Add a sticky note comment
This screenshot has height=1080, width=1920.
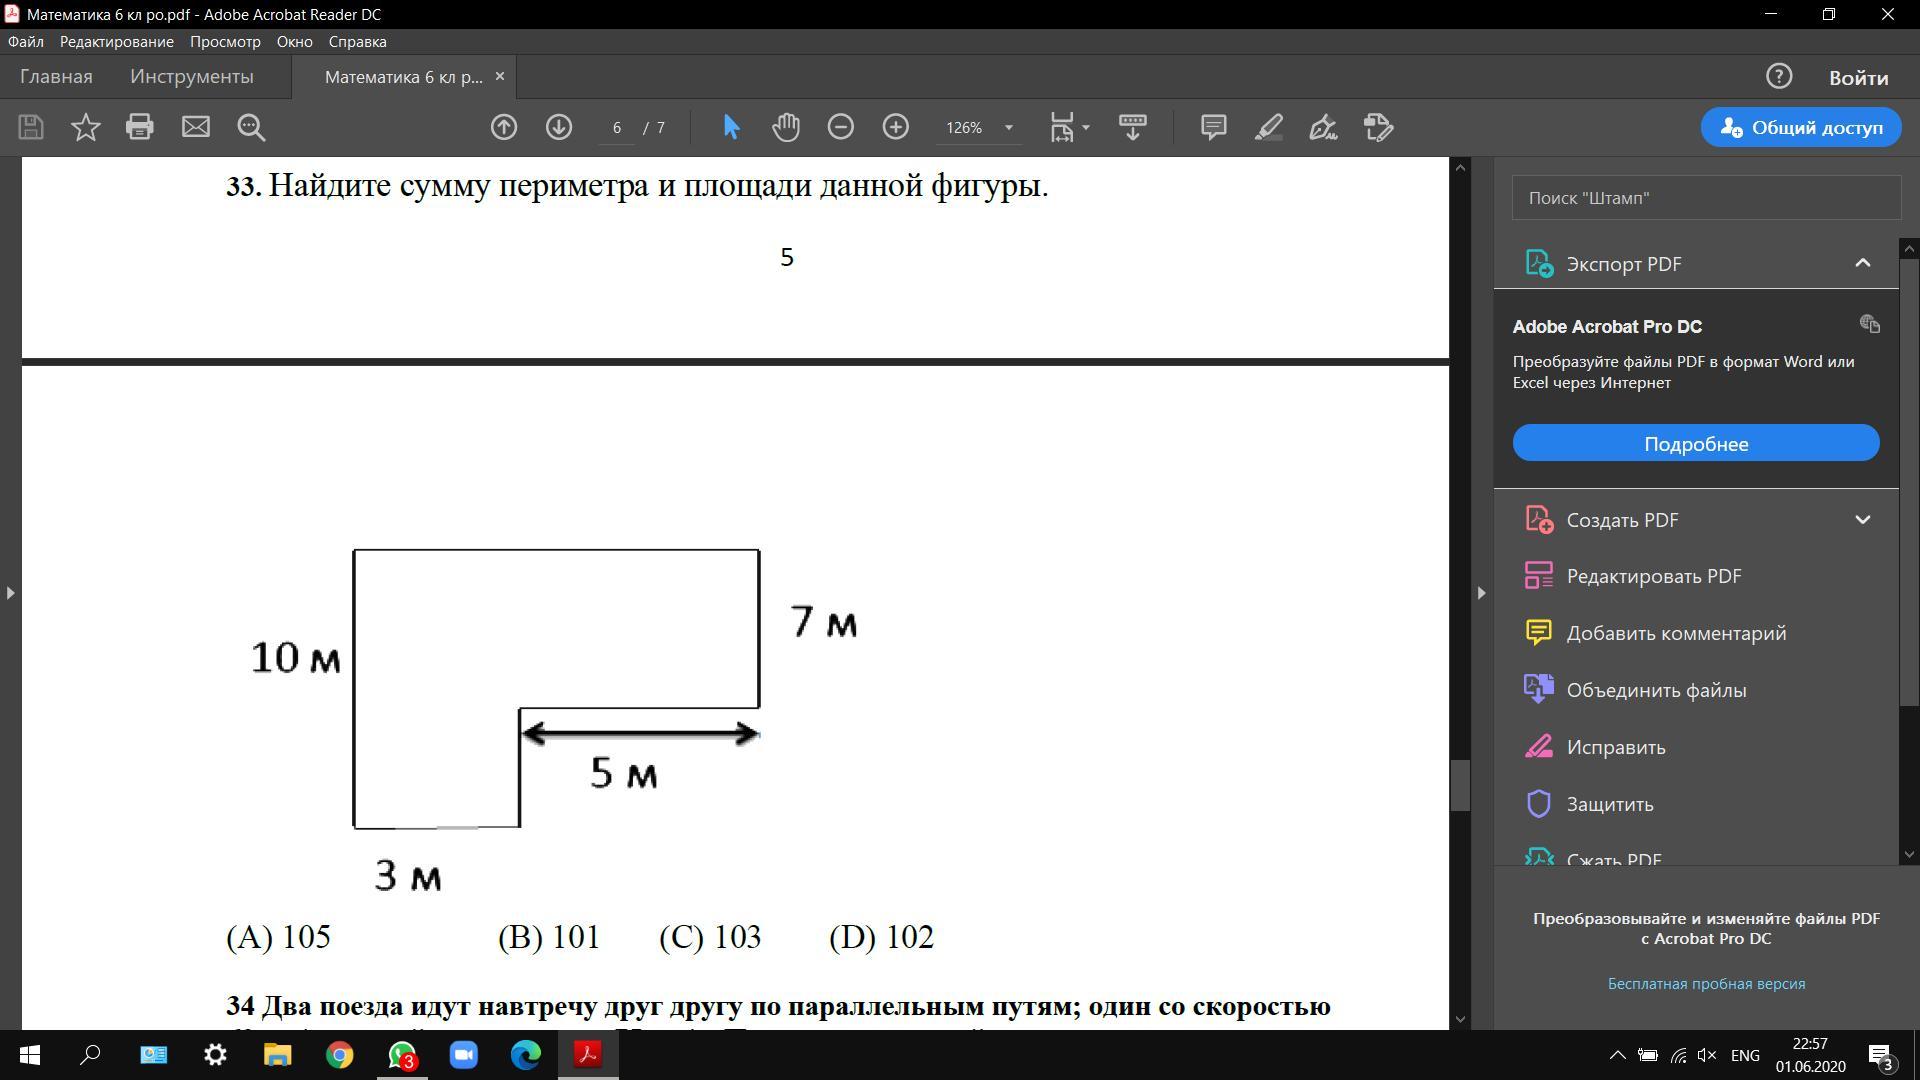pos(1214,127)
